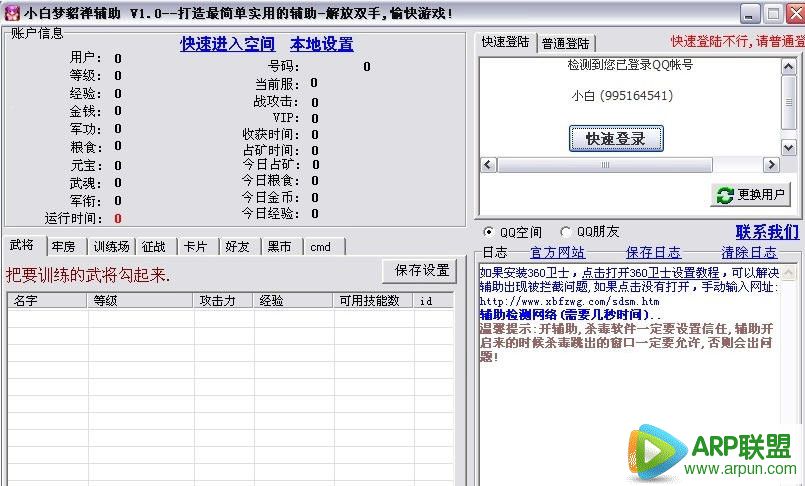Click the 运行时间 red value
Screen dimensions: 805x486
click(x=118, y=219)
